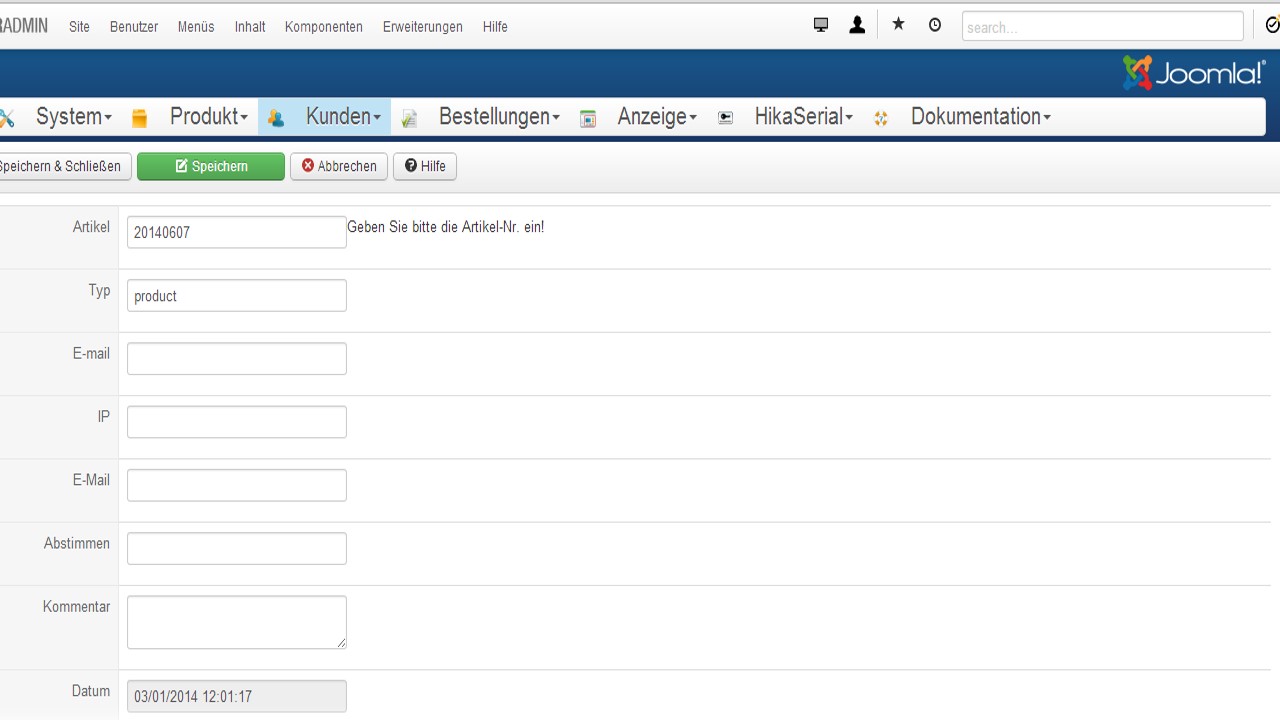Click the orange dots icon beside Dokumentation
This screenshot has width=1280, height=720.
(881, 118)
